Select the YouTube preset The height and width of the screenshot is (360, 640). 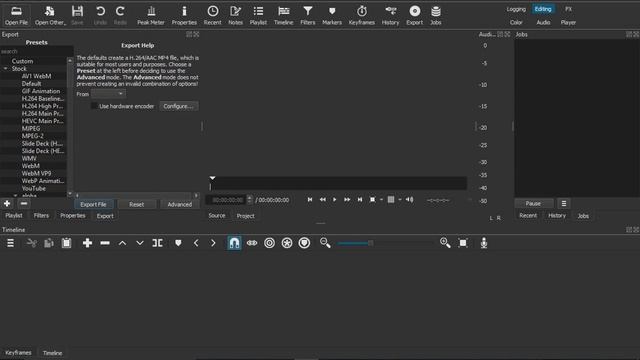tap(33, 189)
